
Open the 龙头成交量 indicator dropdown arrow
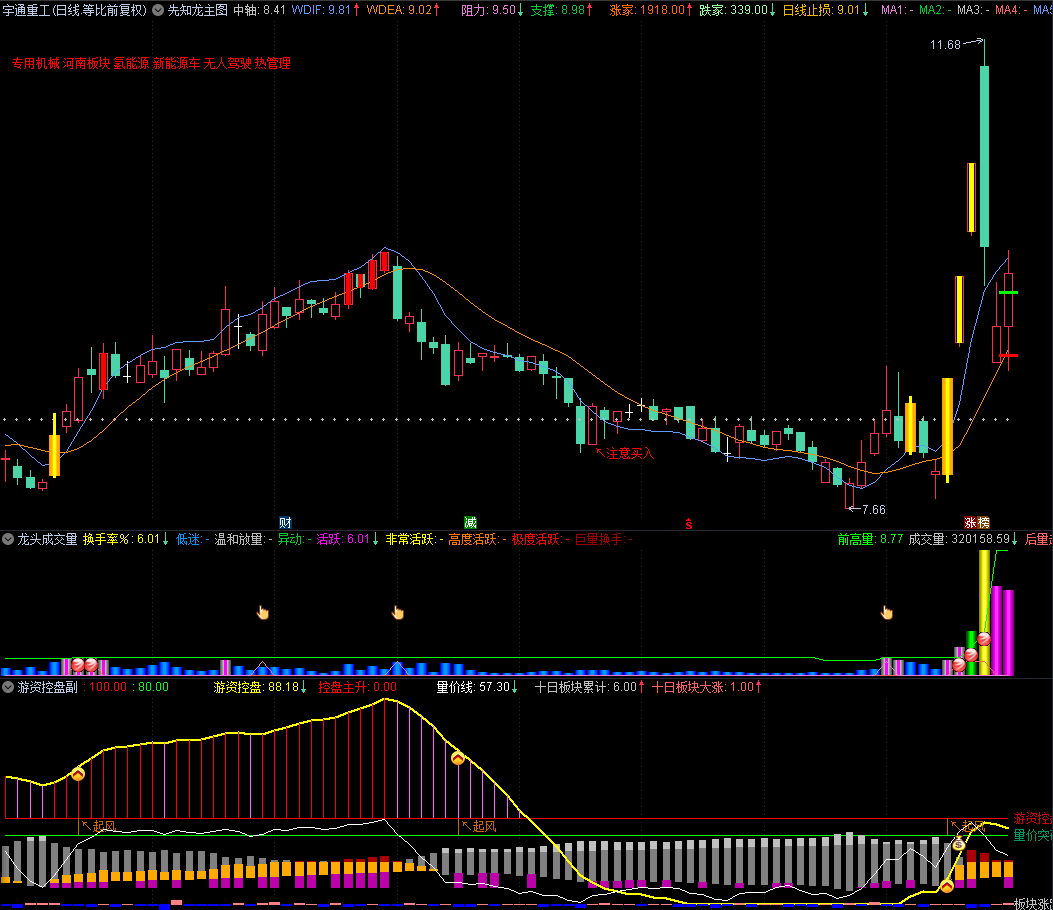[8, 539]
